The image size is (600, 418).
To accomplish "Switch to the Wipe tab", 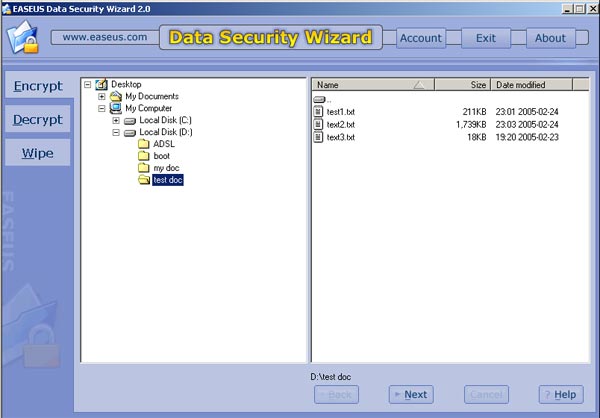I will click(38, 153).
